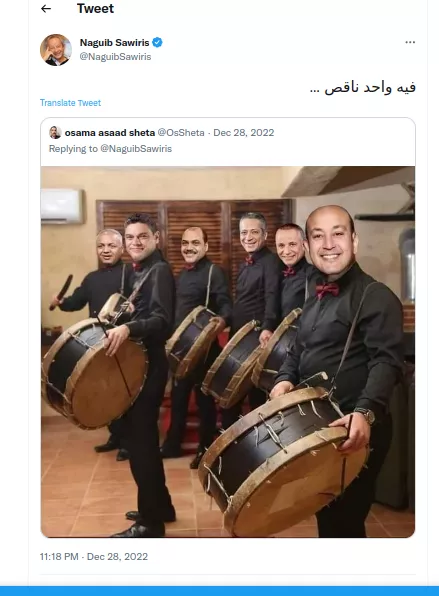Image resolution: width=439 pixels, height=596 pixels.
Task: Open the Naguib Sawiris display name
Action: (x=114, y=43)
